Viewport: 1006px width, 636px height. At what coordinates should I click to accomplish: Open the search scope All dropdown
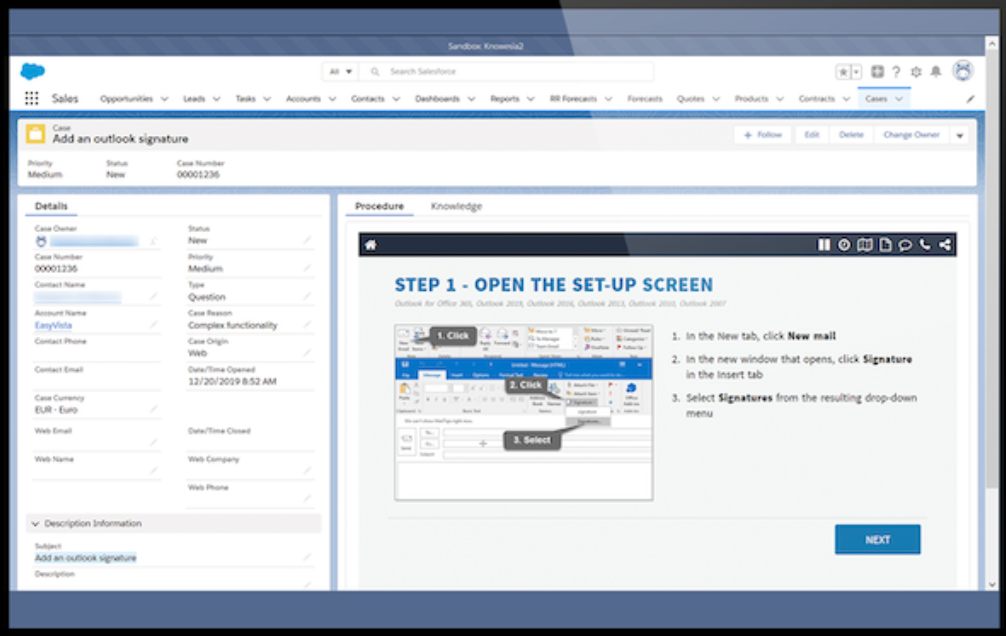[340, 71]
